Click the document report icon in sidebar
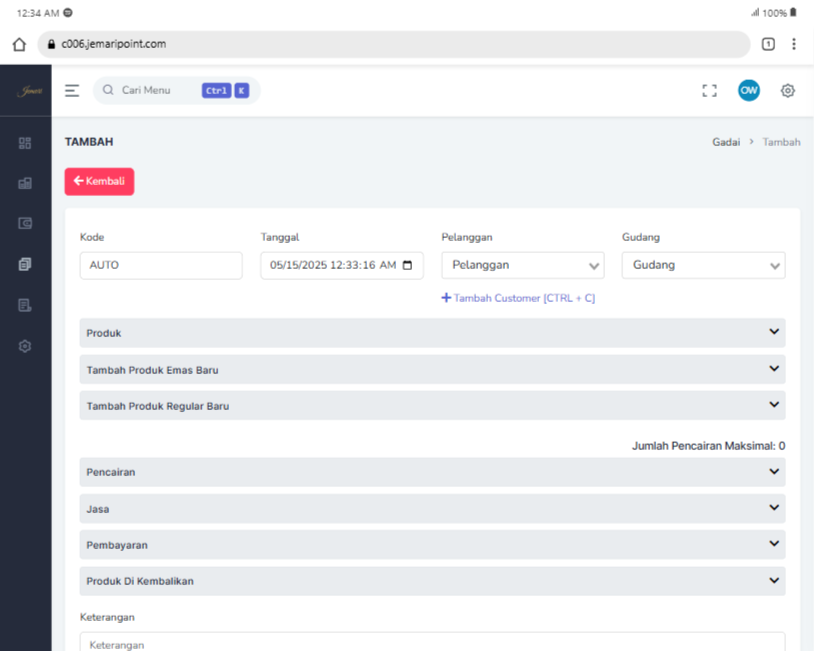 click(25, 306)
